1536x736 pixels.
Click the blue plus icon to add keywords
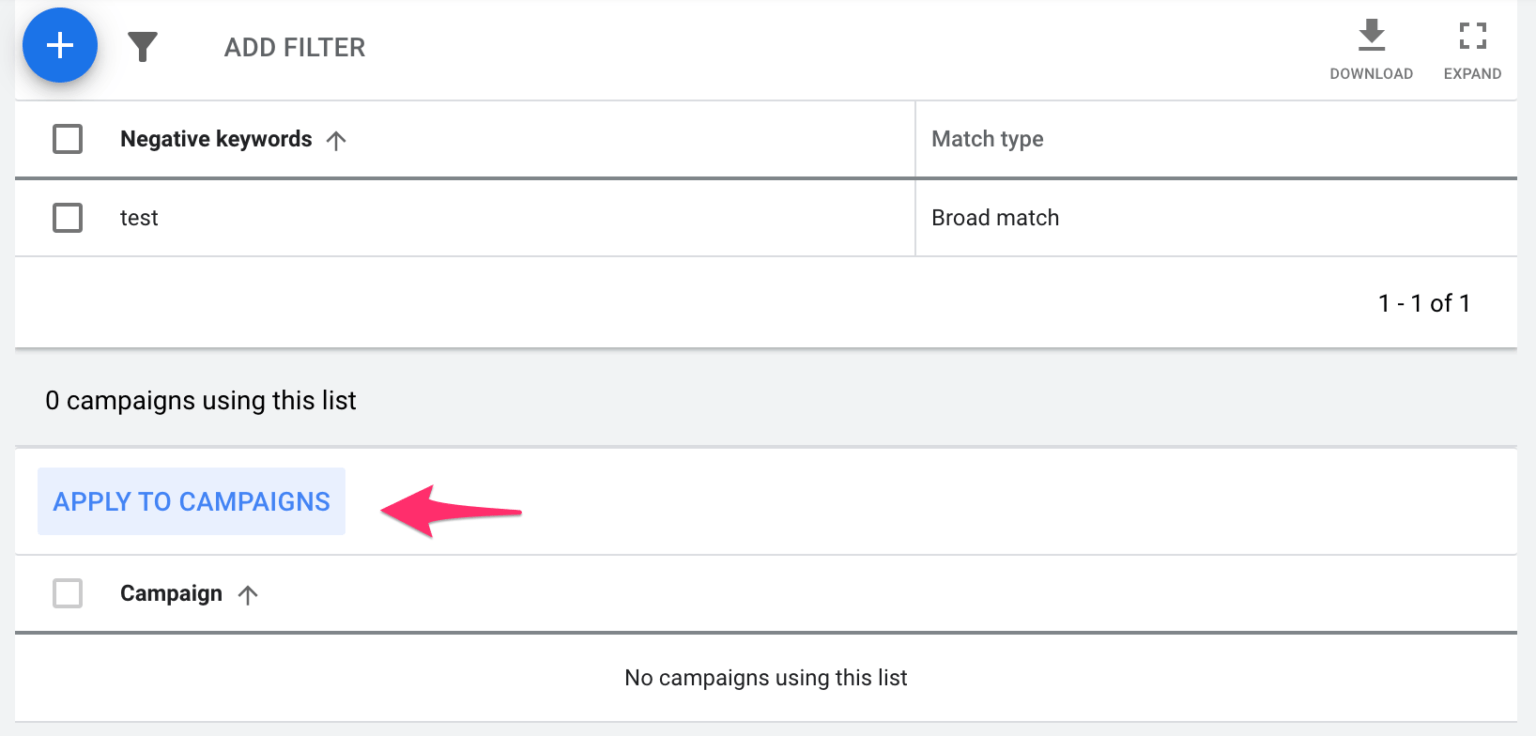click(60, 45)
